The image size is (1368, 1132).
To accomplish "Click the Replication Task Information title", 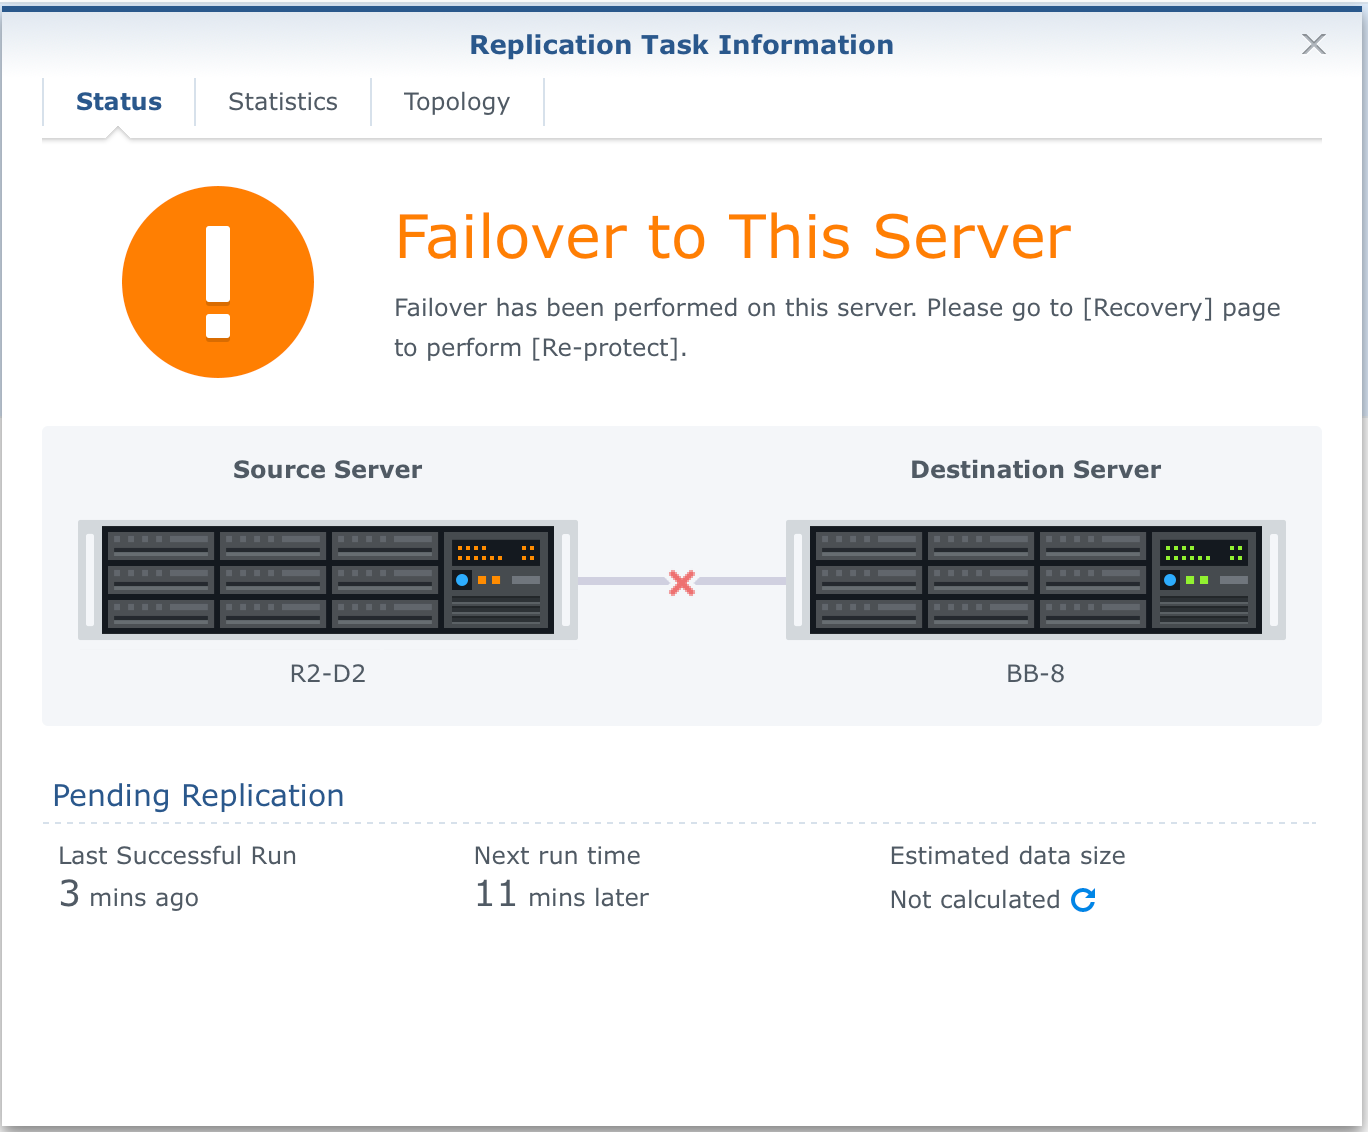I will [682, 45].
